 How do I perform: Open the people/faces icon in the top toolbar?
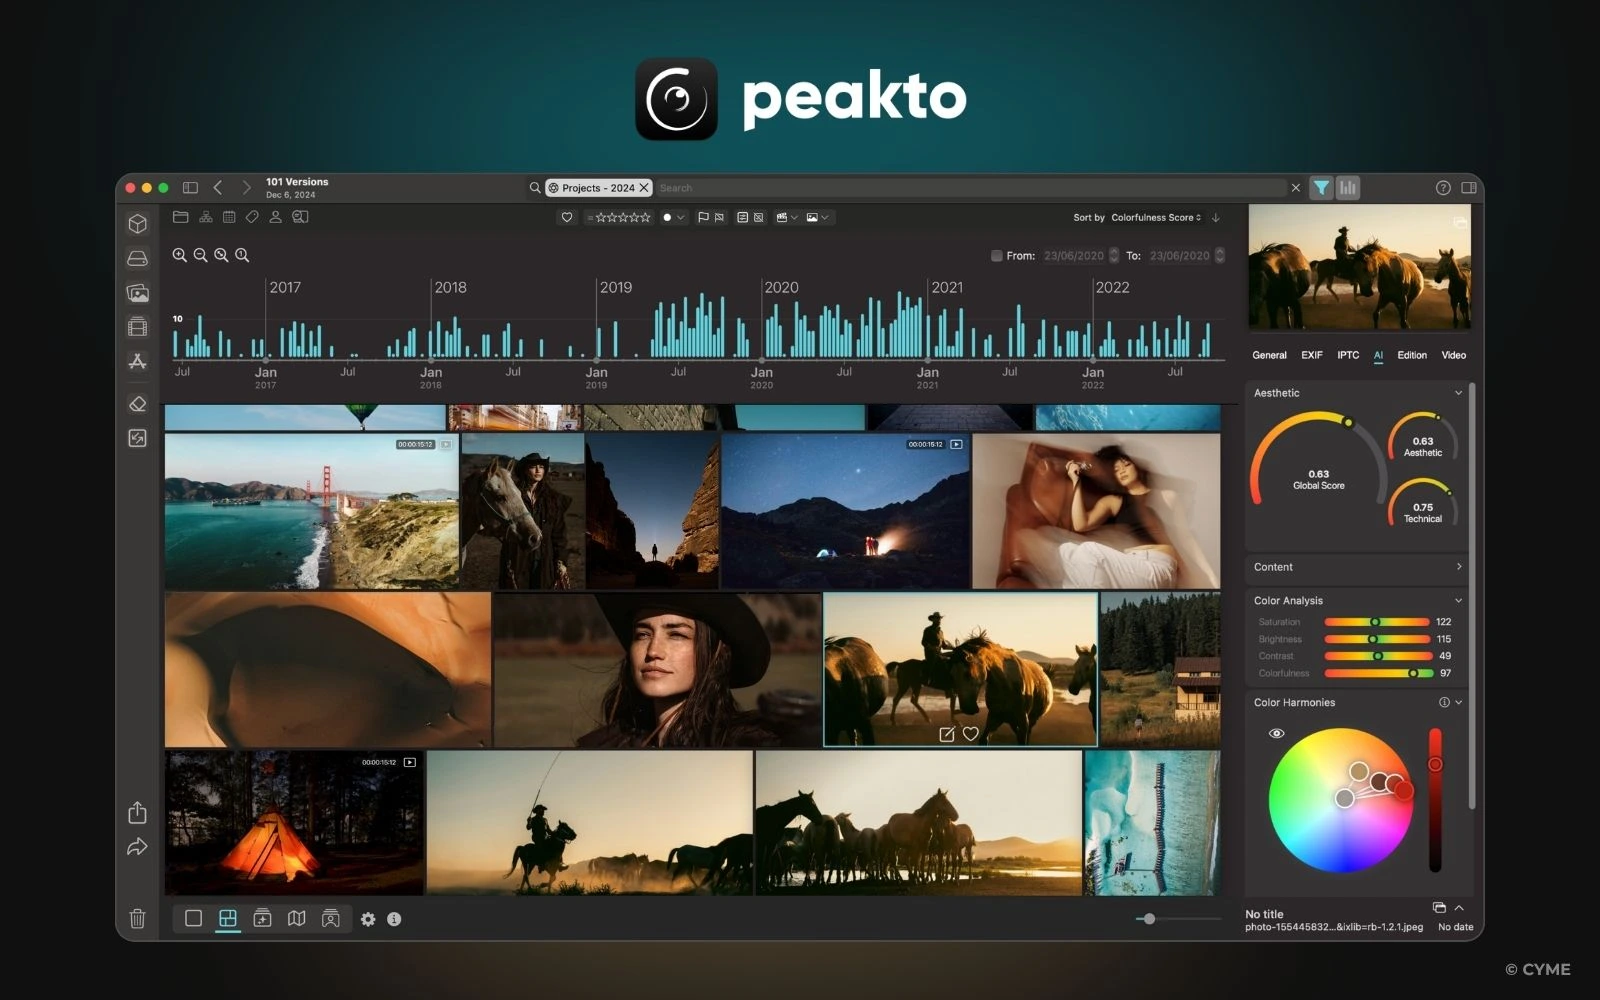click(275, 217)
